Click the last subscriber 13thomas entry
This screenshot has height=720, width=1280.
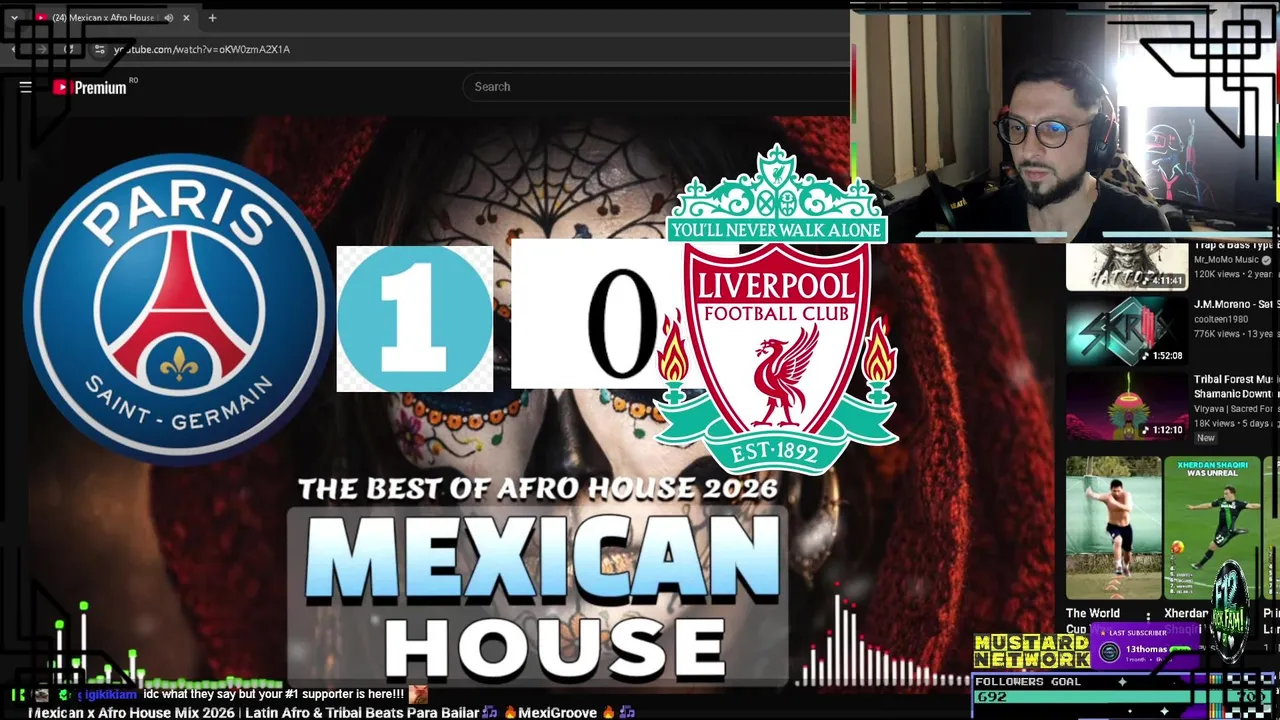click(x=1146, y=648)
